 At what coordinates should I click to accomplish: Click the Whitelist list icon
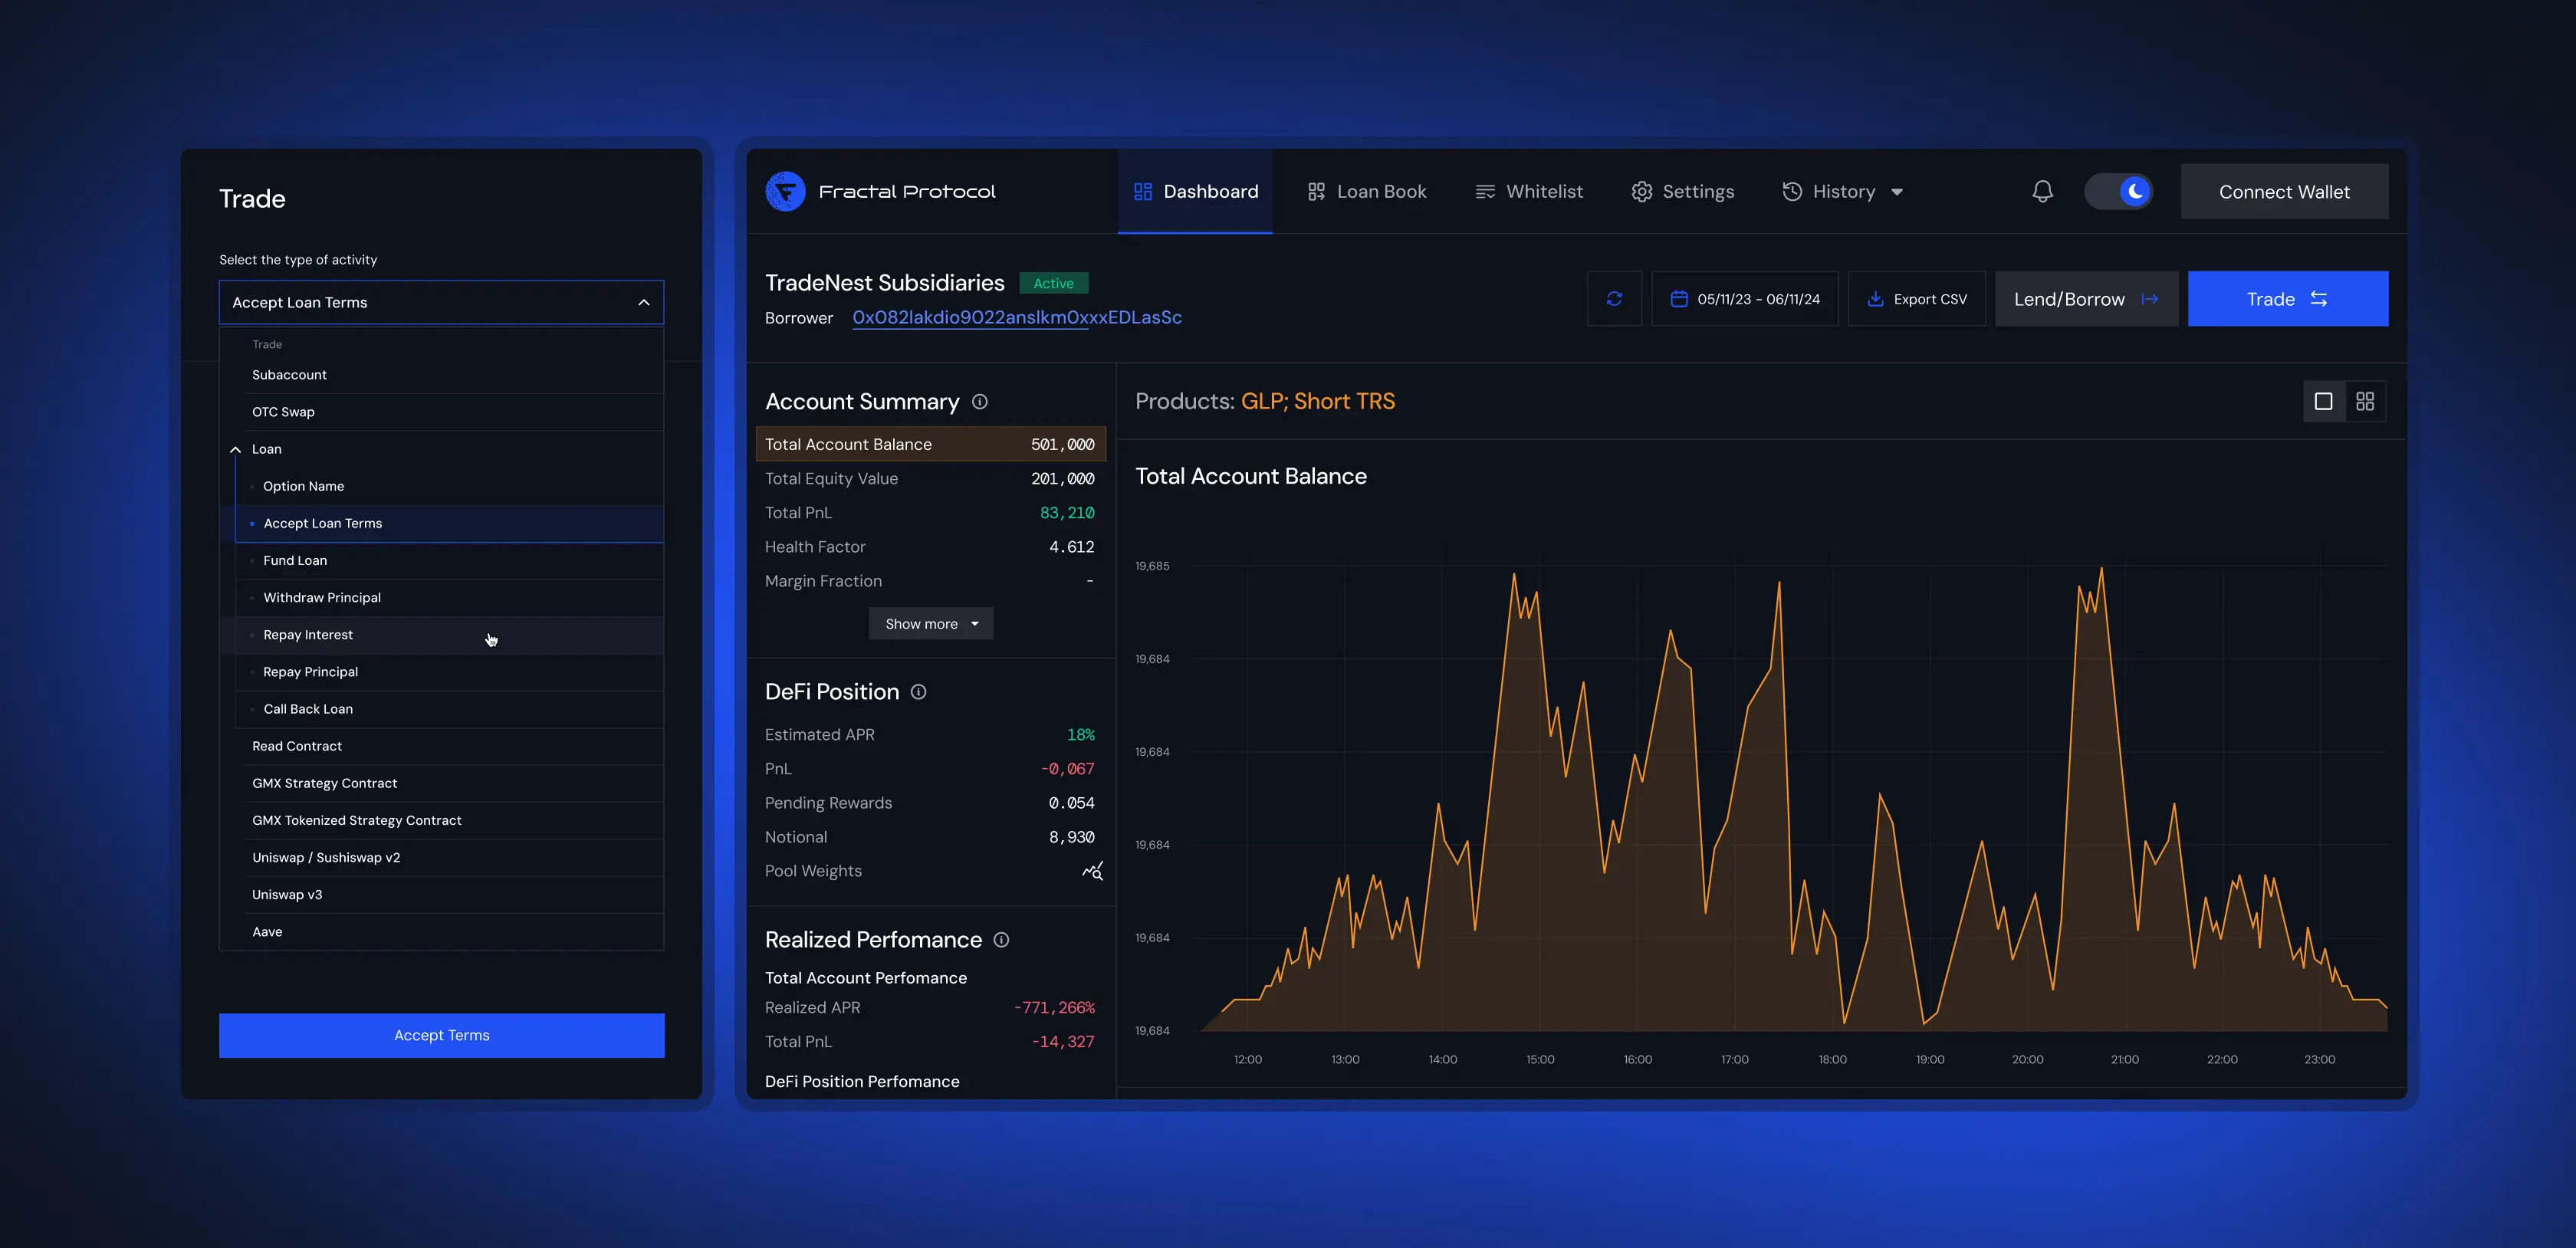(x=1485, y=191)
